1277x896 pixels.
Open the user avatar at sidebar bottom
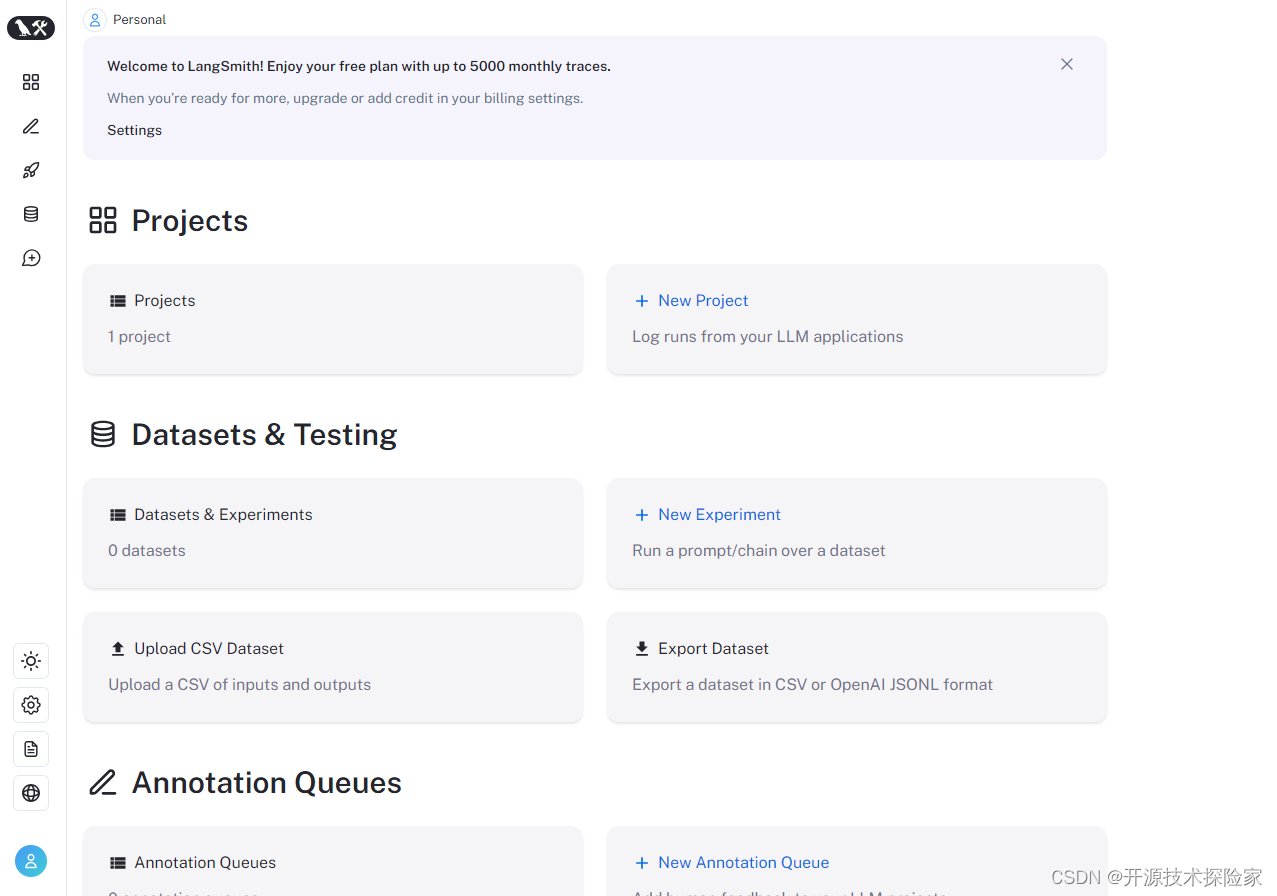pos(31,861)
